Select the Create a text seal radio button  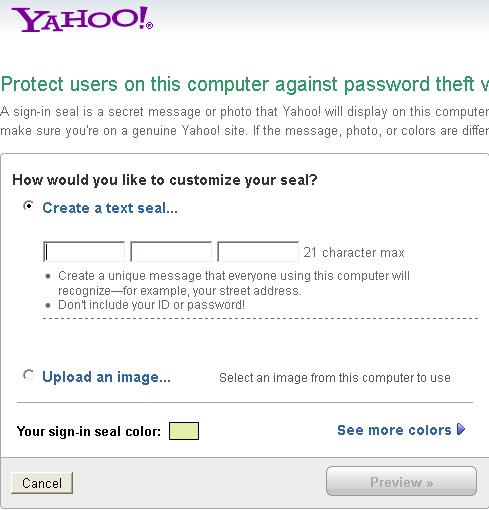pos(29,206)
